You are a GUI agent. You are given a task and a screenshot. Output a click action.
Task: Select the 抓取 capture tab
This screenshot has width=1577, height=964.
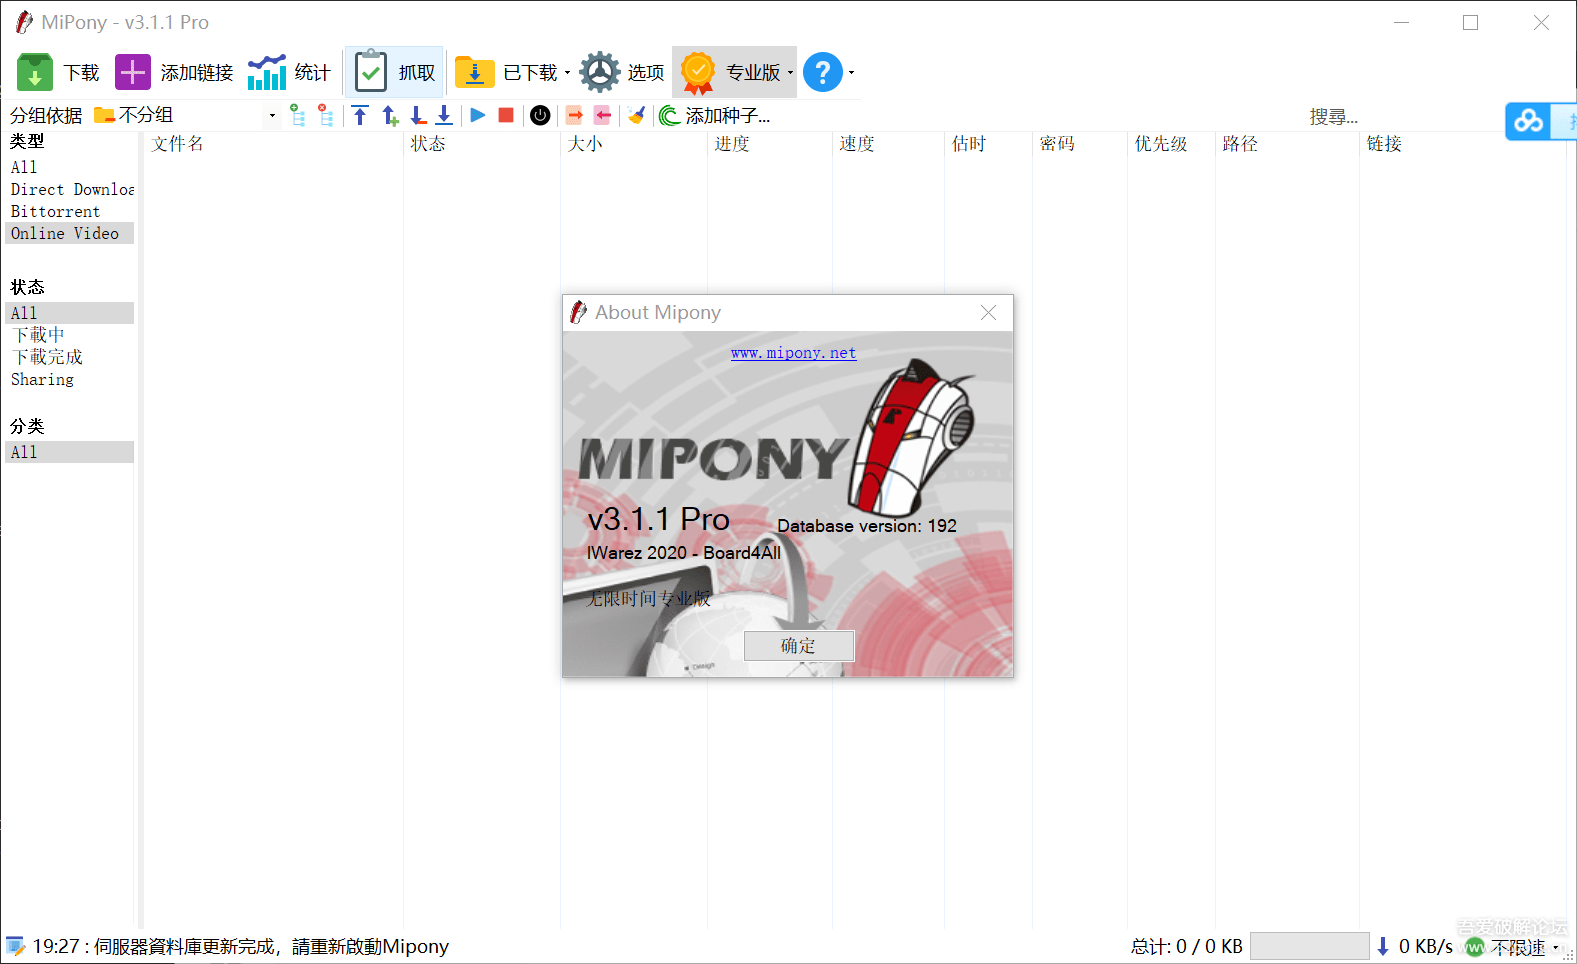[x=395, y=72]
